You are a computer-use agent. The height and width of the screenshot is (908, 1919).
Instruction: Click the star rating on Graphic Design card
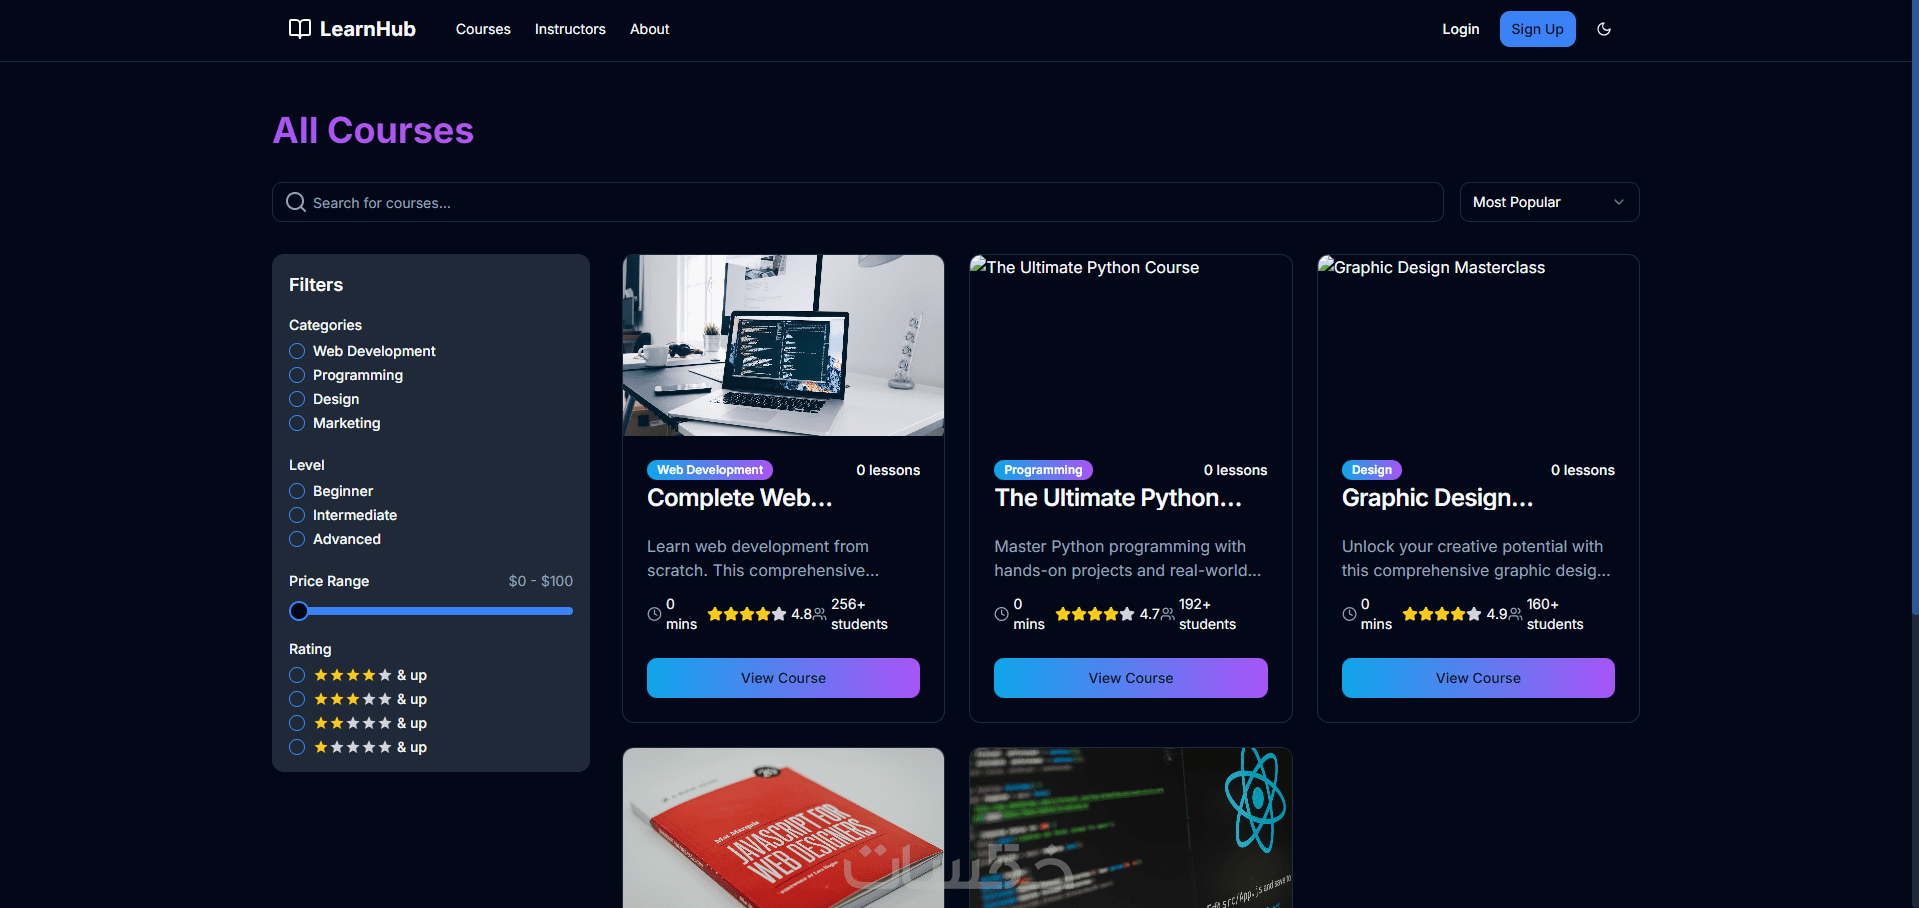pyautogui.click(x=1442, y=614)
